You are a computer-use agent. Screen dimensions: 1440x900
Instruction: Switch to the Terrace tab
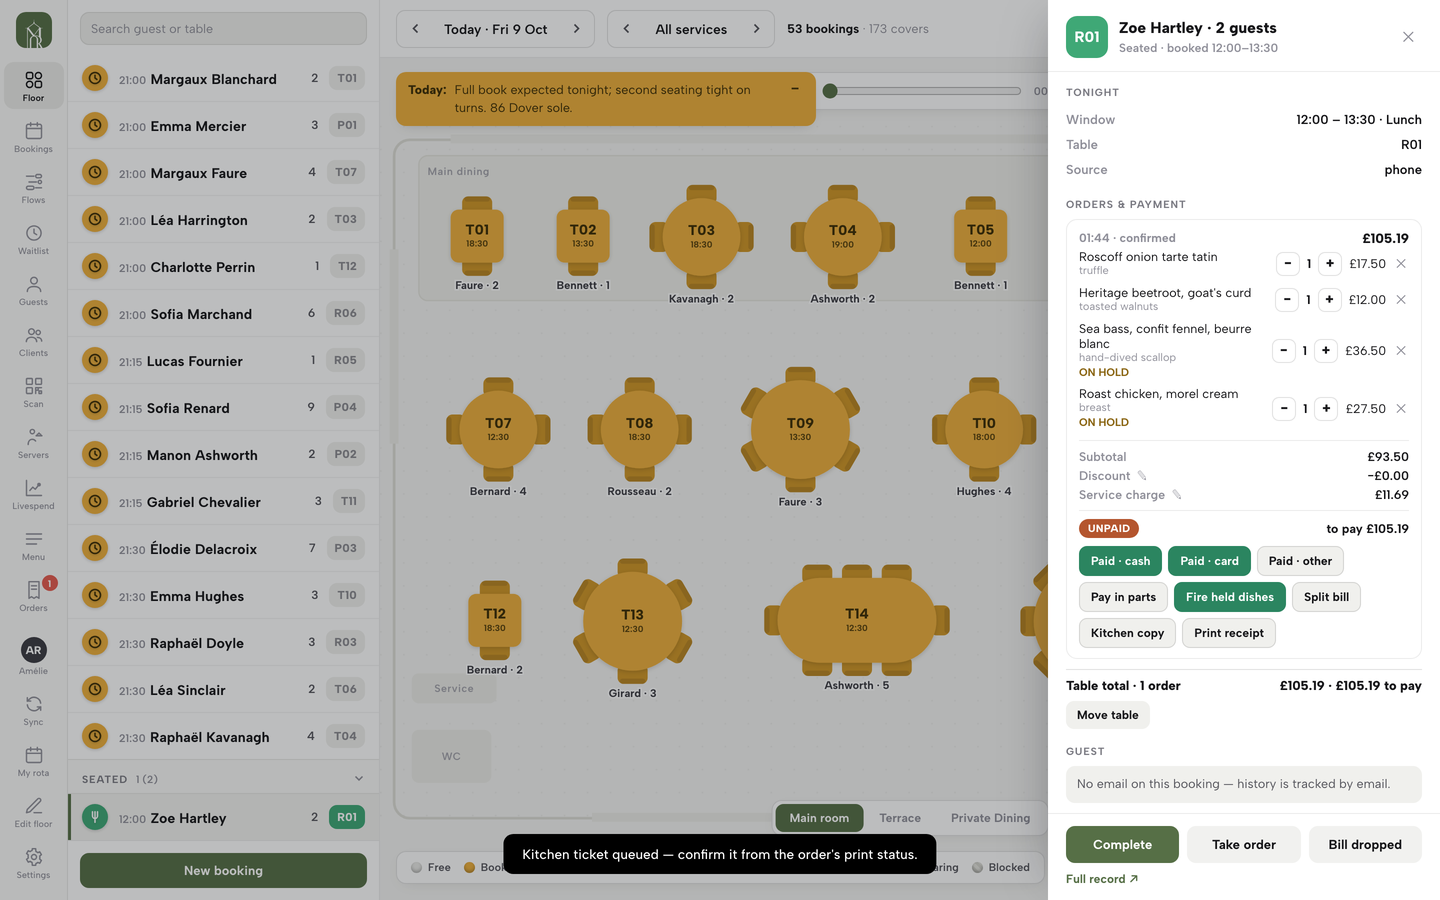(x=900, y=818)
